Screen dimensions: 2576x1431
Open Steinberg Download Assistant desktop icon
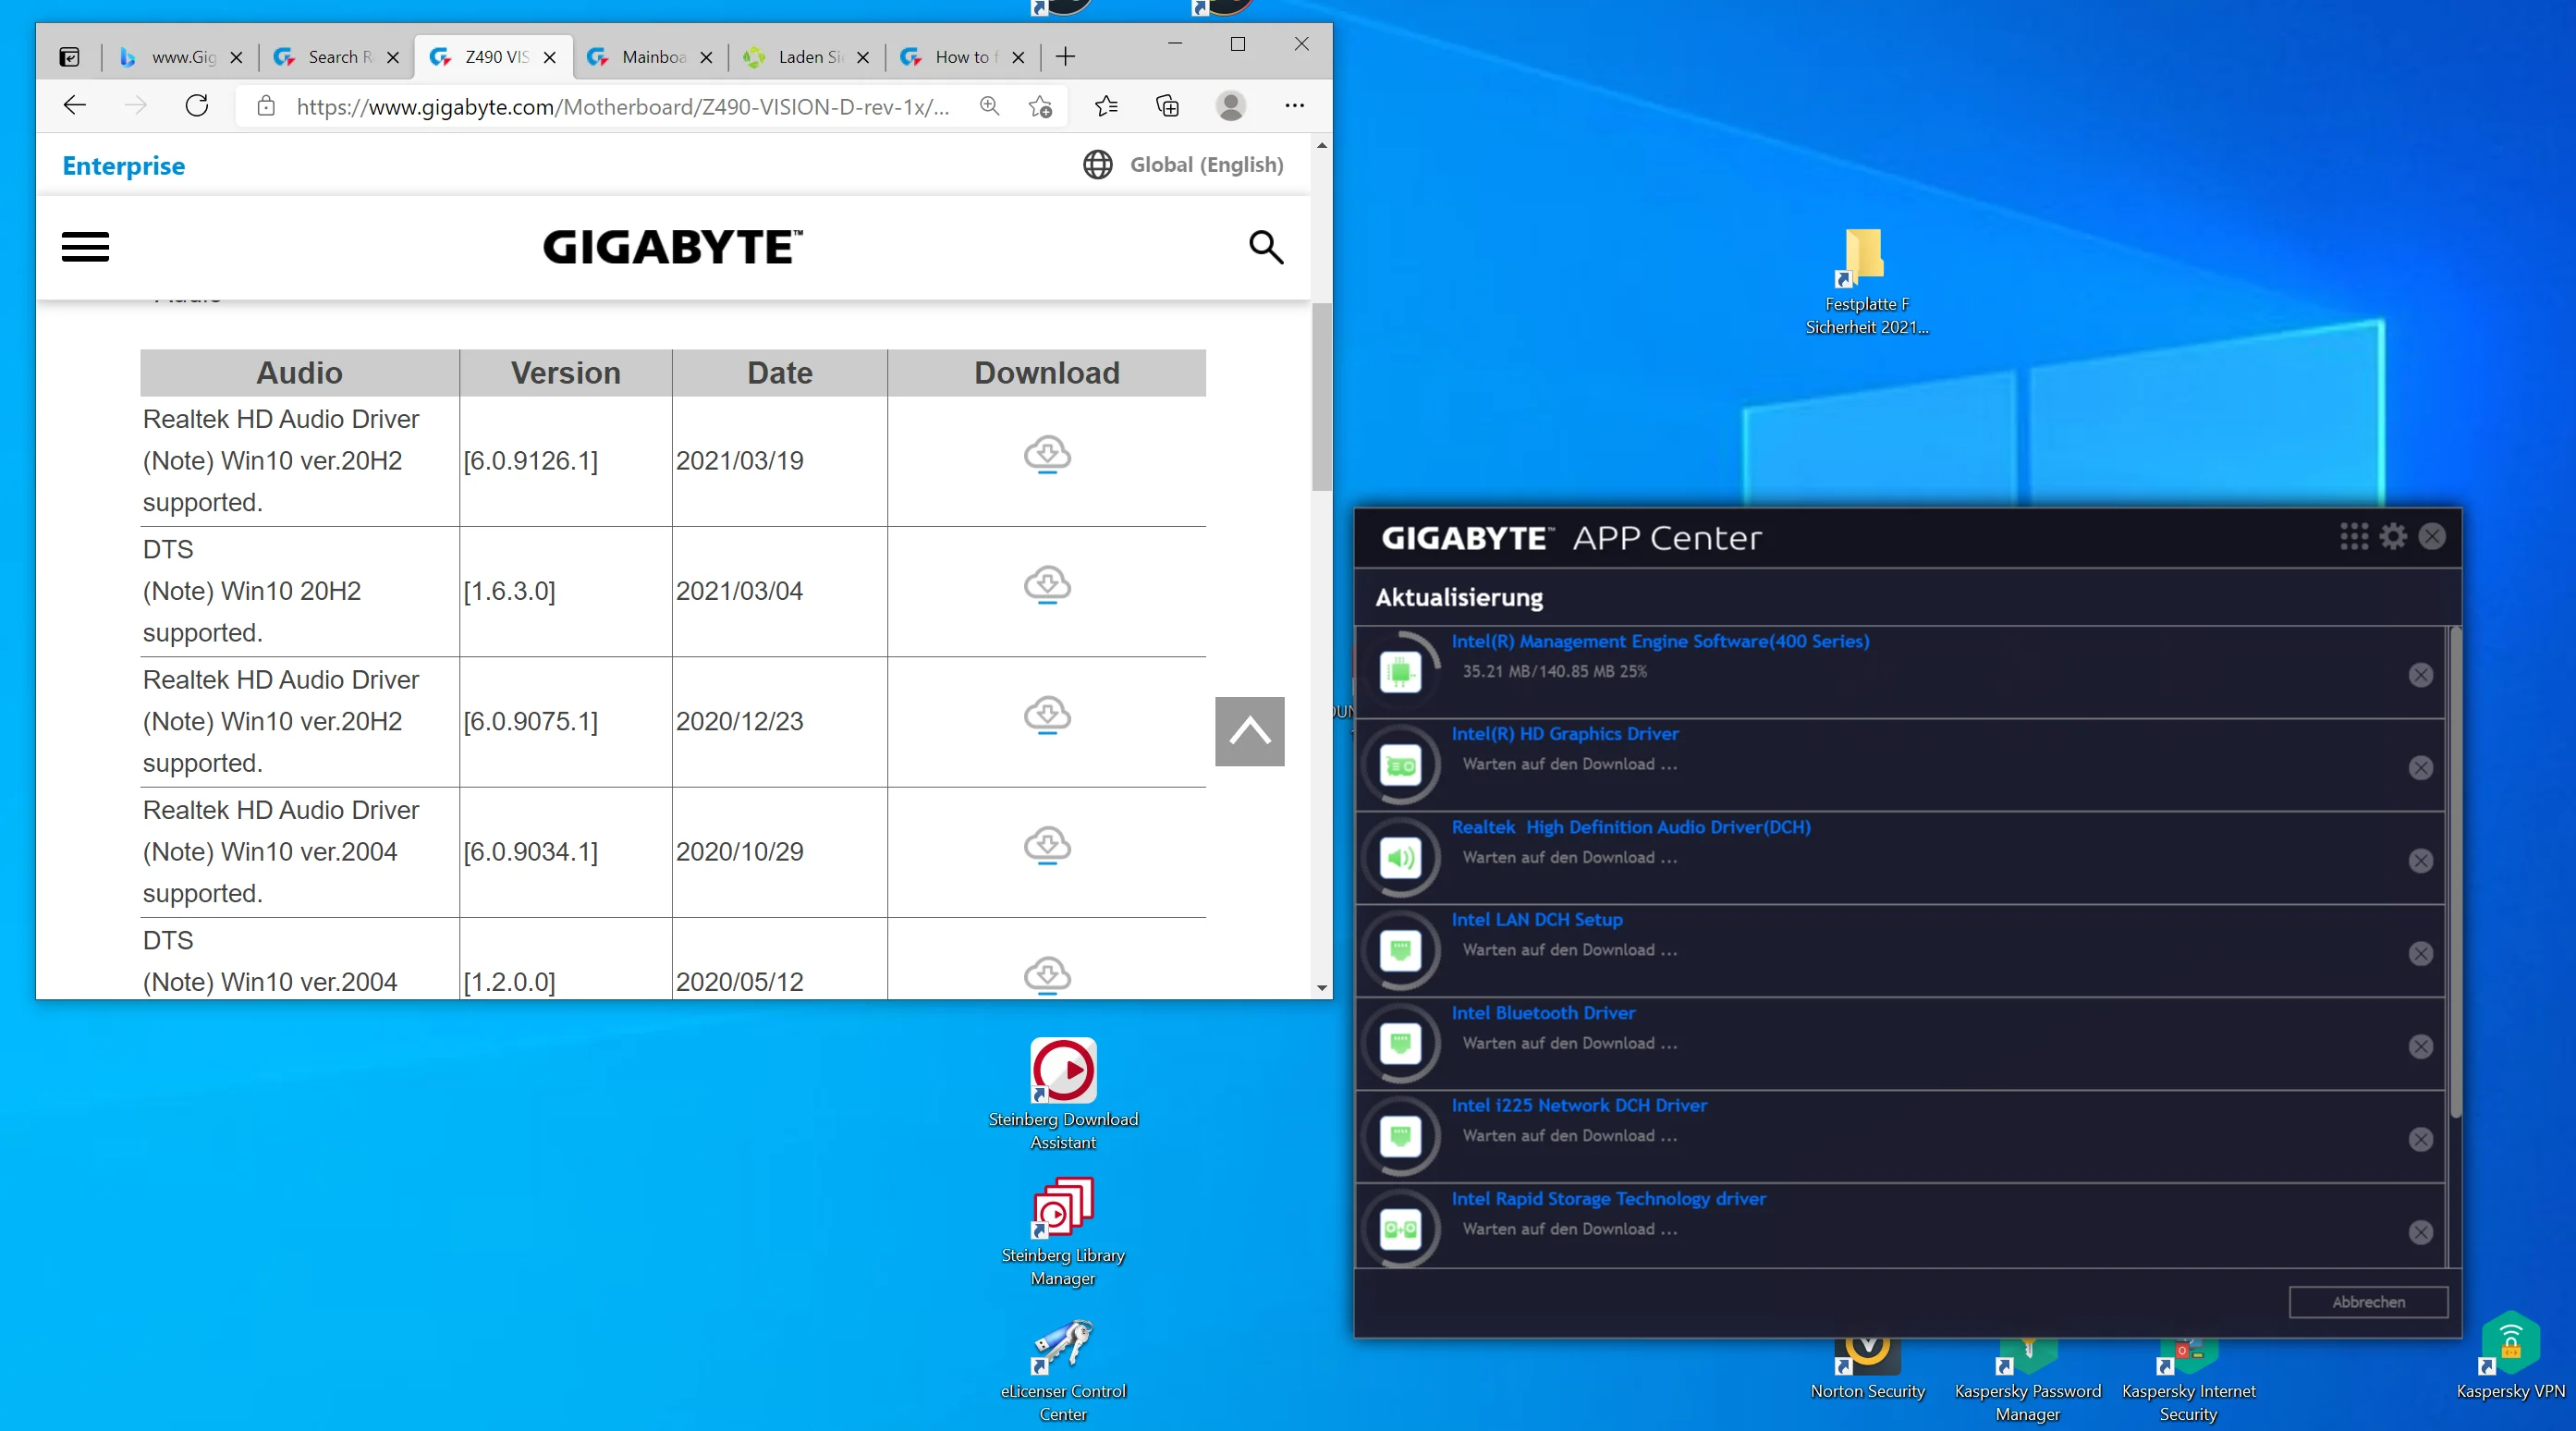point(1063,1095)
